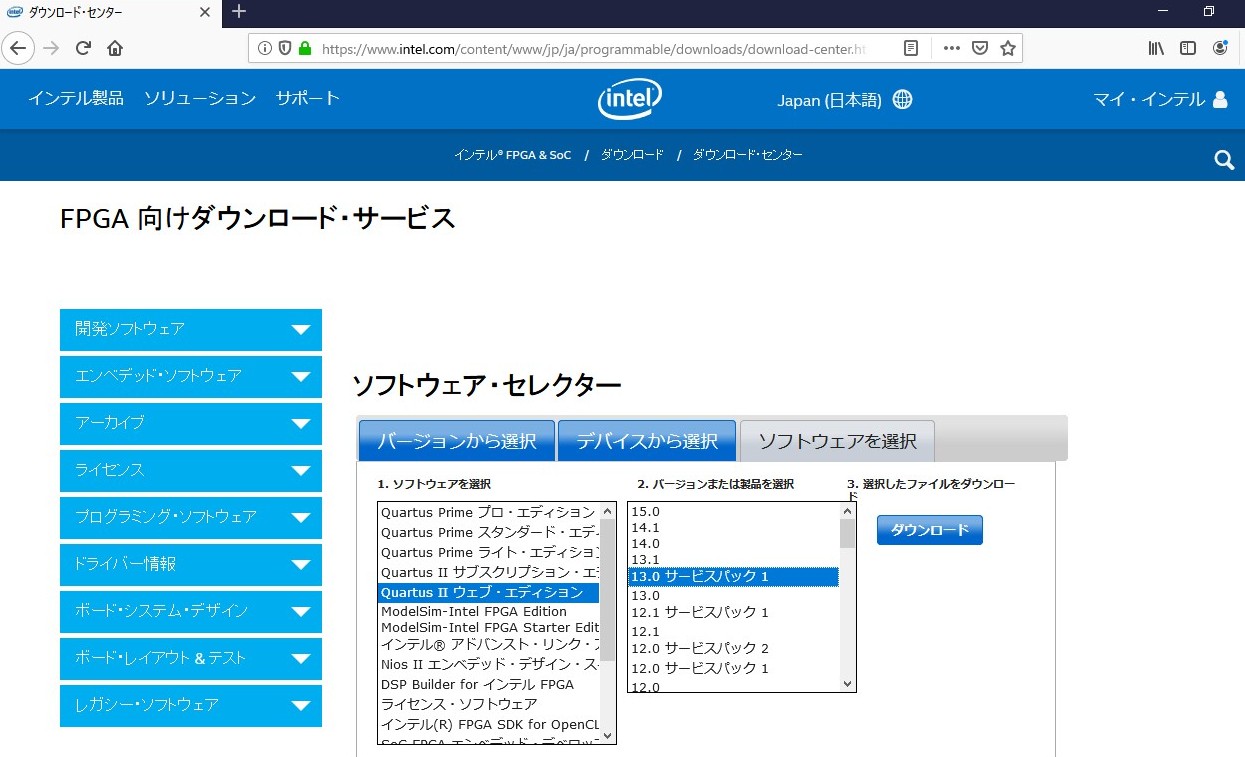Image resolution: width=1245 pixels, height=757 pixels.
Task: Open マイ・インテル account link
Action: (x=1149, y=99)
